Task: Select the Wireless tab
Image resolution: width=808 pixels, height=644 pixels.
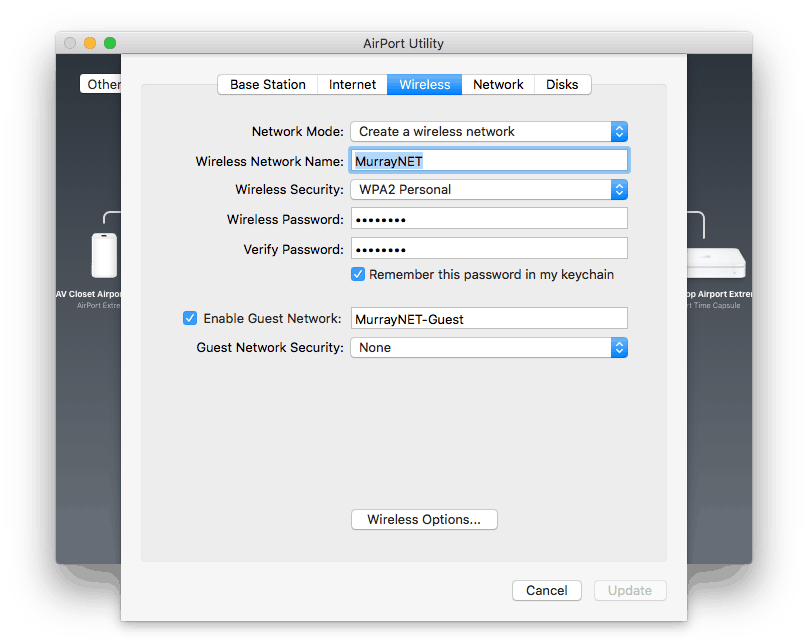Action: tap(425, 84)
